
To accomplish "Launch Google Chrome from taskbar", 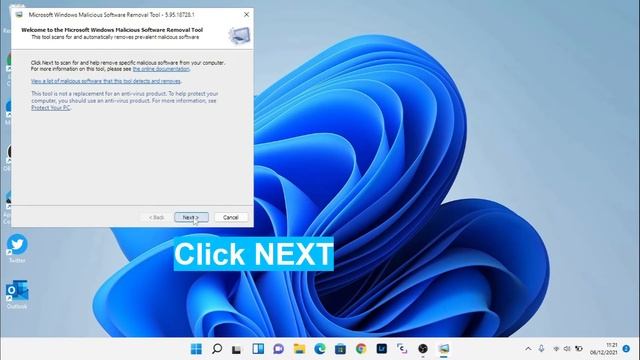I will point(361,349).
